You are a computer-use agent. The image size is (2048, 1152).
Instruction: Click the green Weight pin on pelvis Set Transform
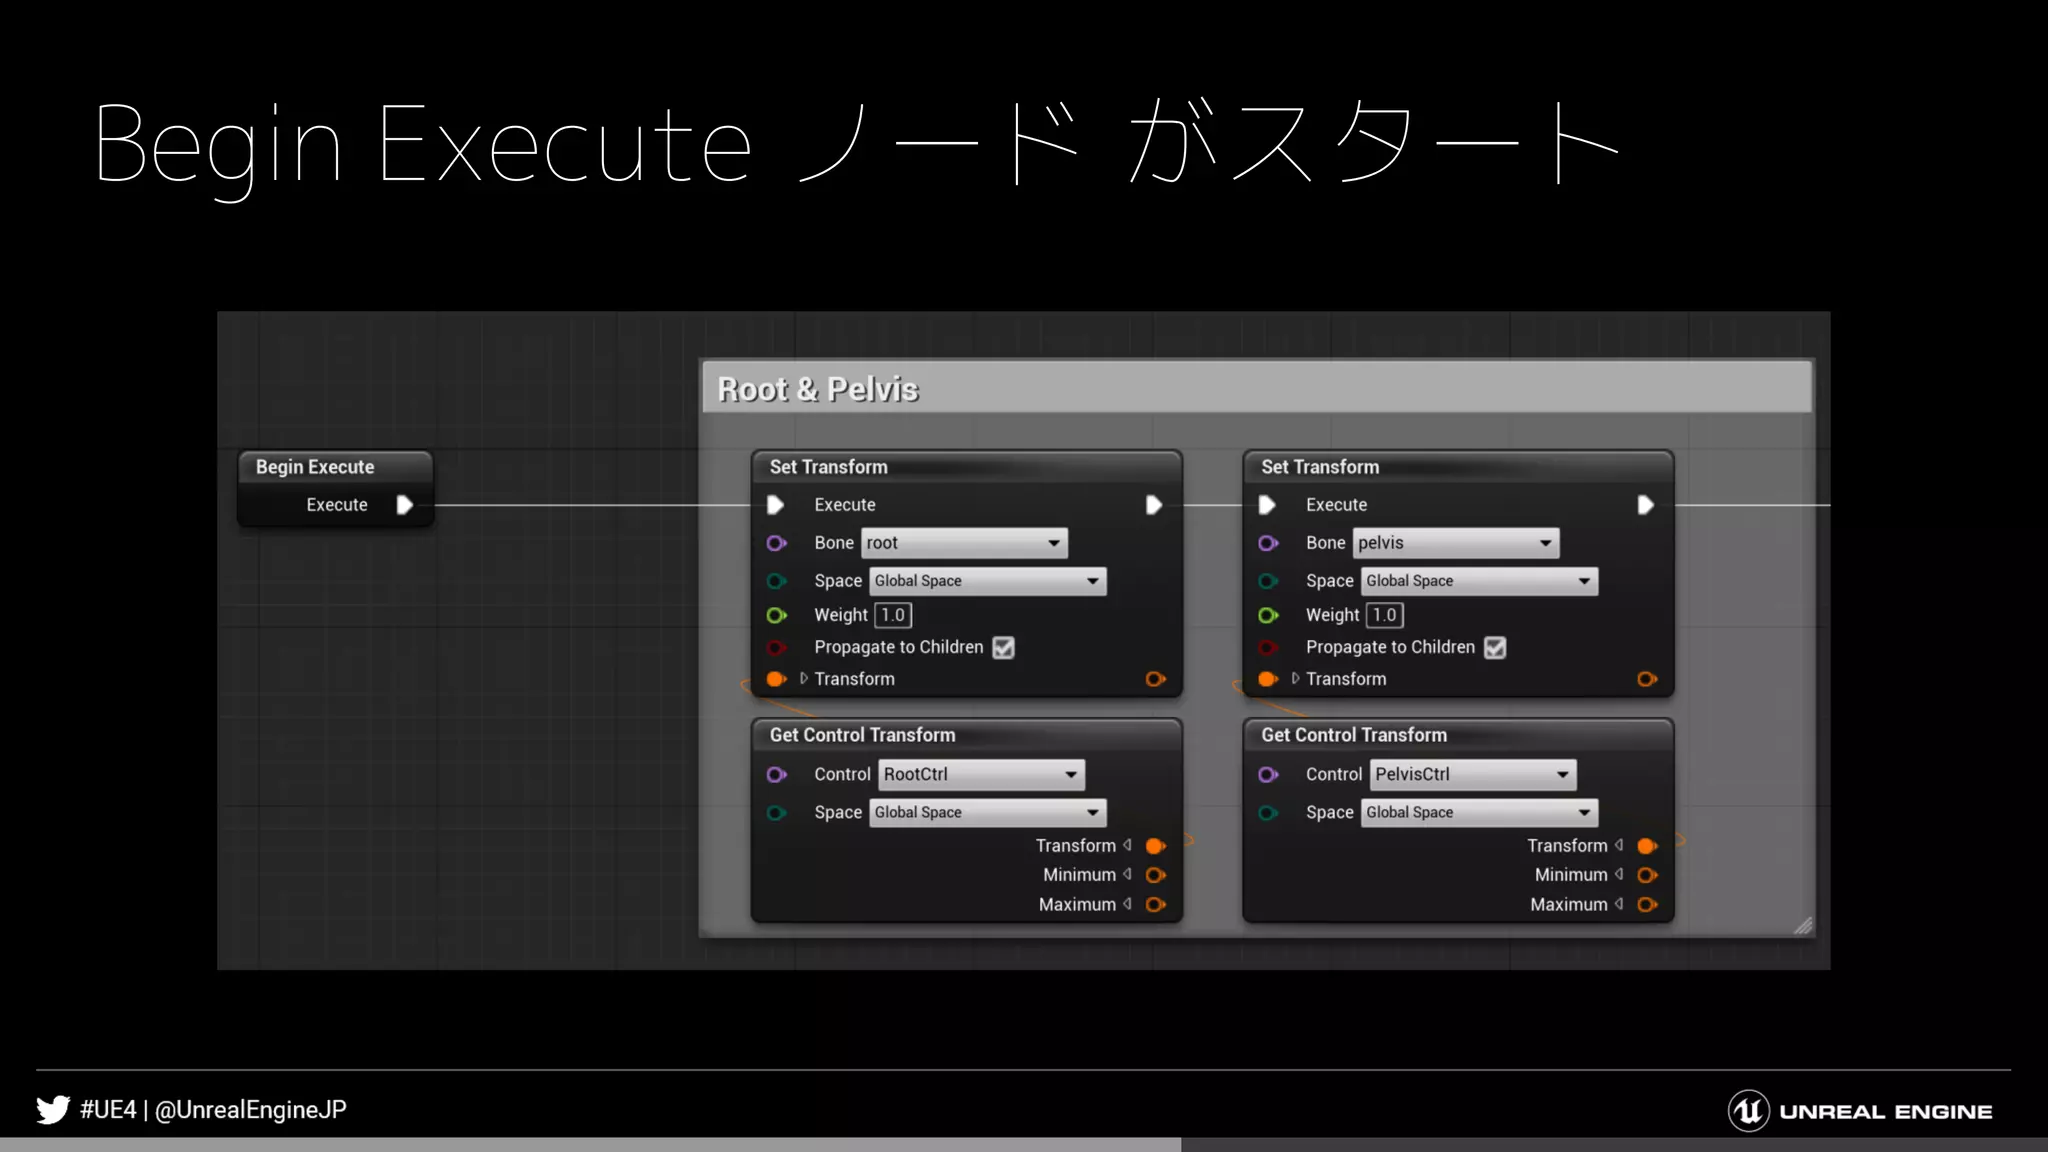[1269, 615]
